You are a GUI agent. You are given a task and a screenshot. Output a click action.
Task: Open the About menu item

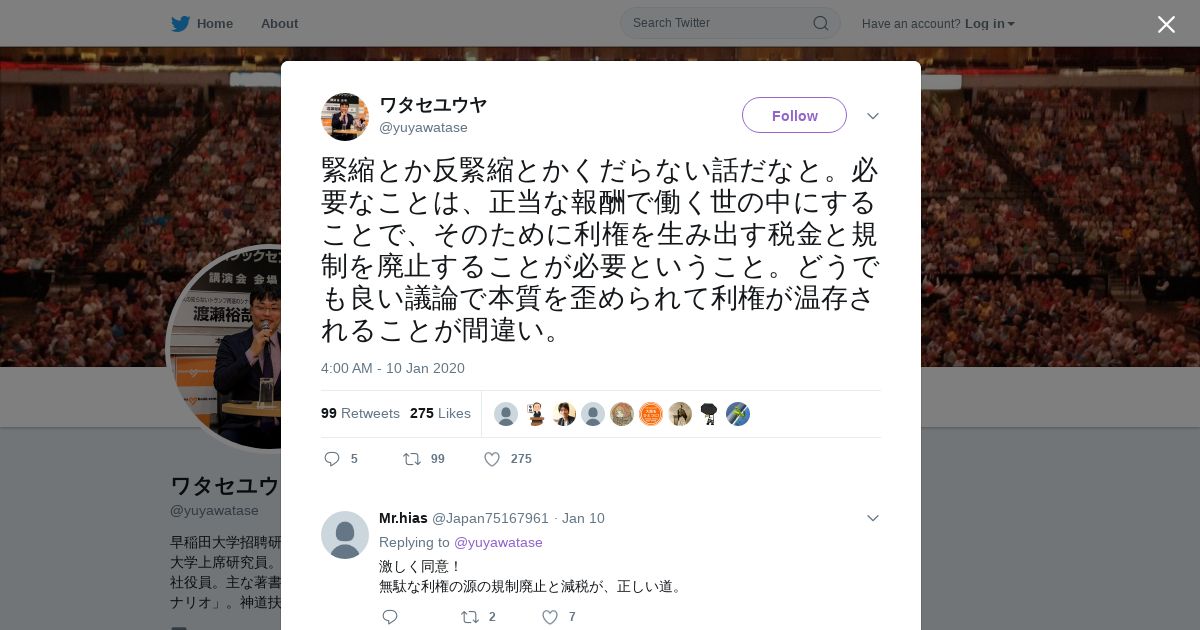pyautogui.click(x=279, y=24)
